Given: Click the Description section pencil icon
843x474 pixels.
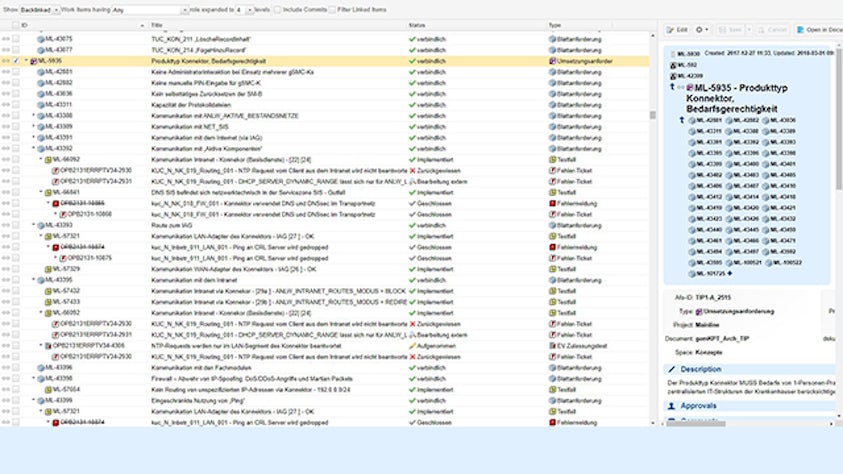Looking at the screenshot, I should click(671, 370).
